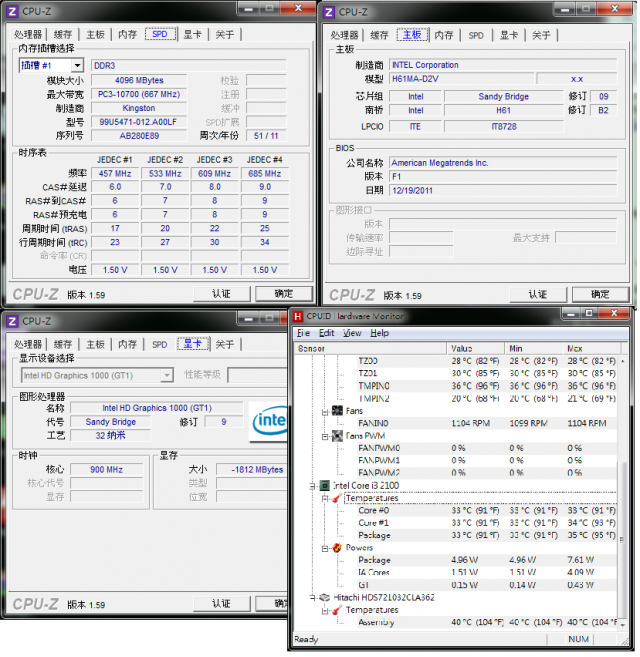Click the 4096 MBytes module size field

139,80
